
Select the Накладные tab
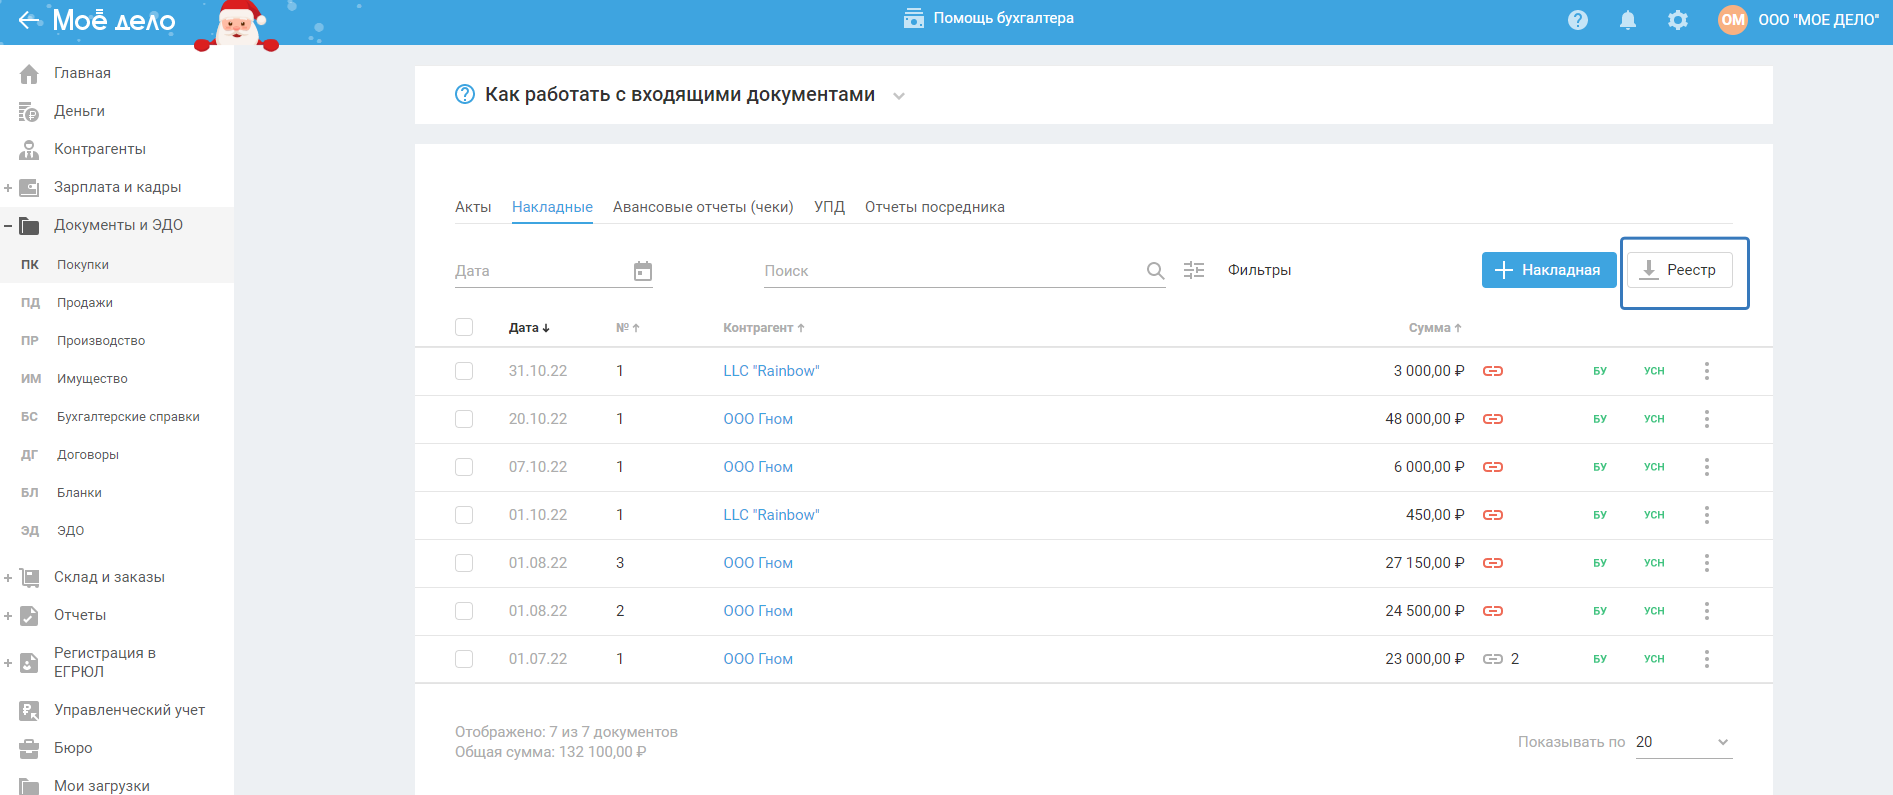(552, 207)
